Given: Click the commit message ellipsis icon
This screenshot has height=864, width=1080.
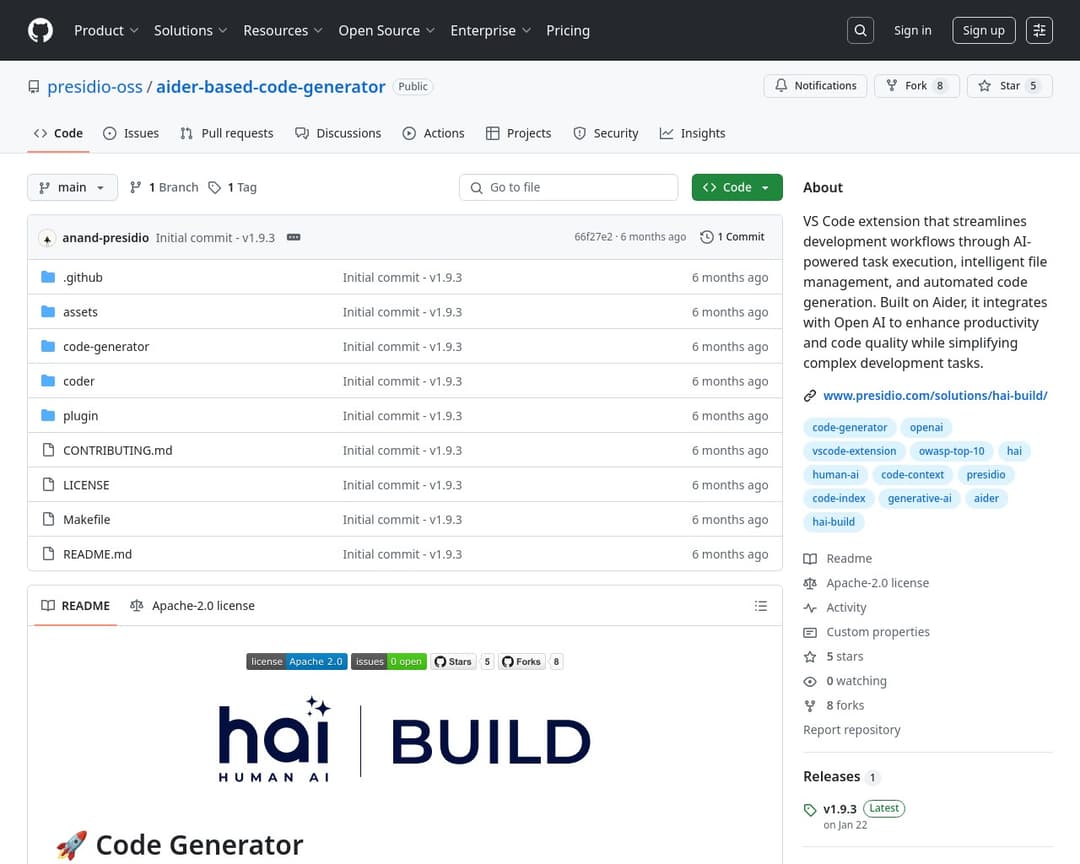Looking at the screenshot, I should coord(293,237).
